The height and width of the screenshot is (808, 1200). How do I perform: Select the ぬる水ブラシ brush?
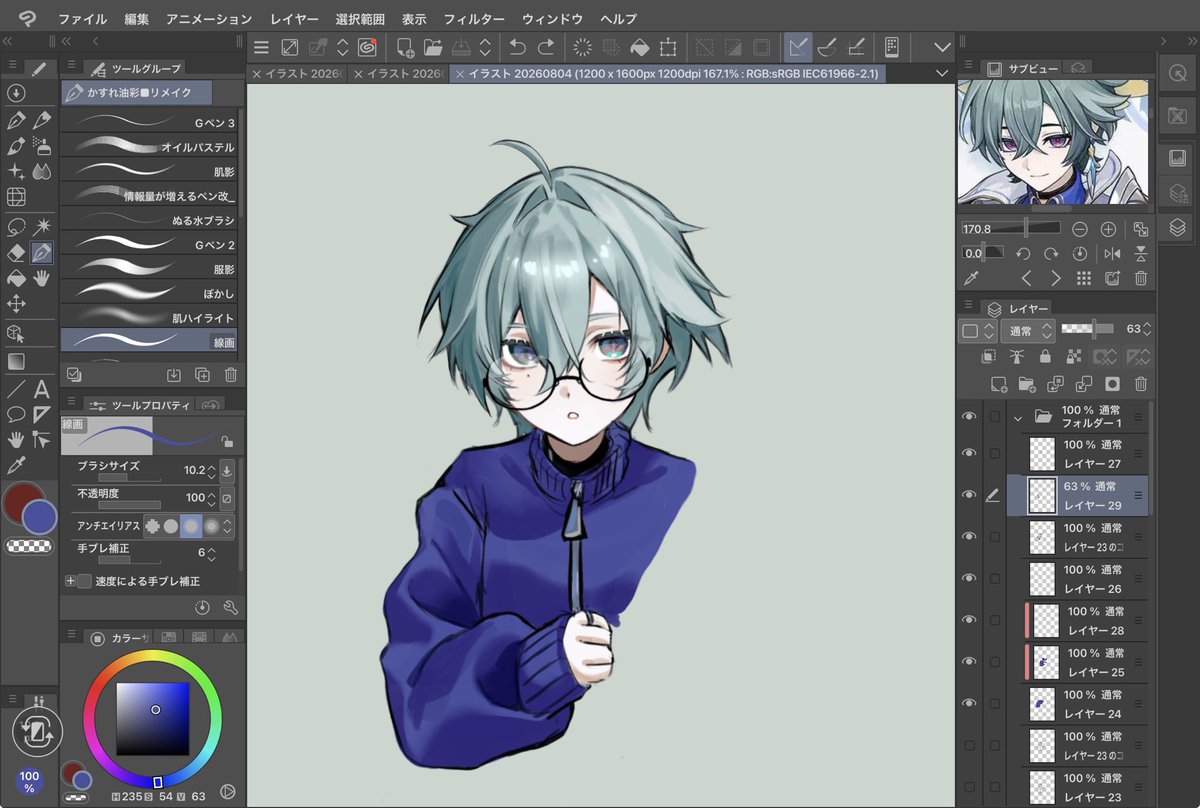150,220
